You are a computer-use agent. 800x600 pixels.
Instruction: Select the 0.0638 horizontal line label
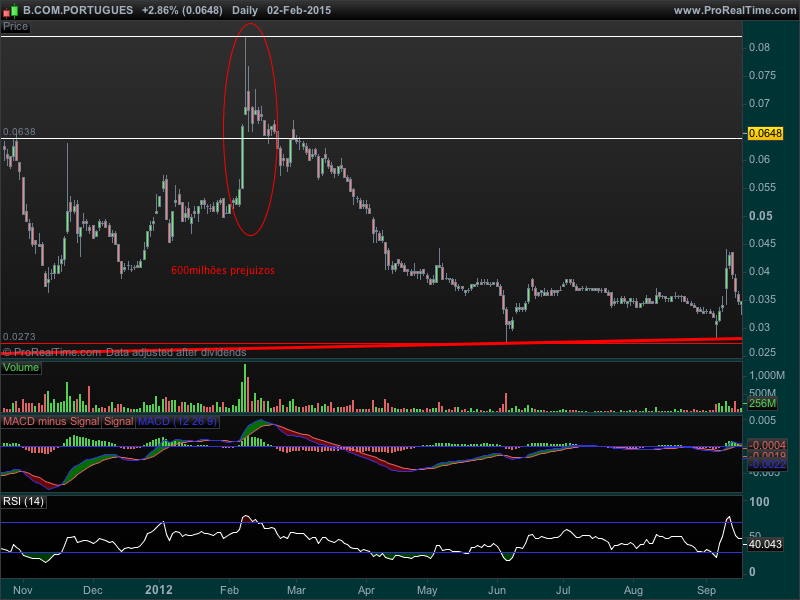(19, 132)
